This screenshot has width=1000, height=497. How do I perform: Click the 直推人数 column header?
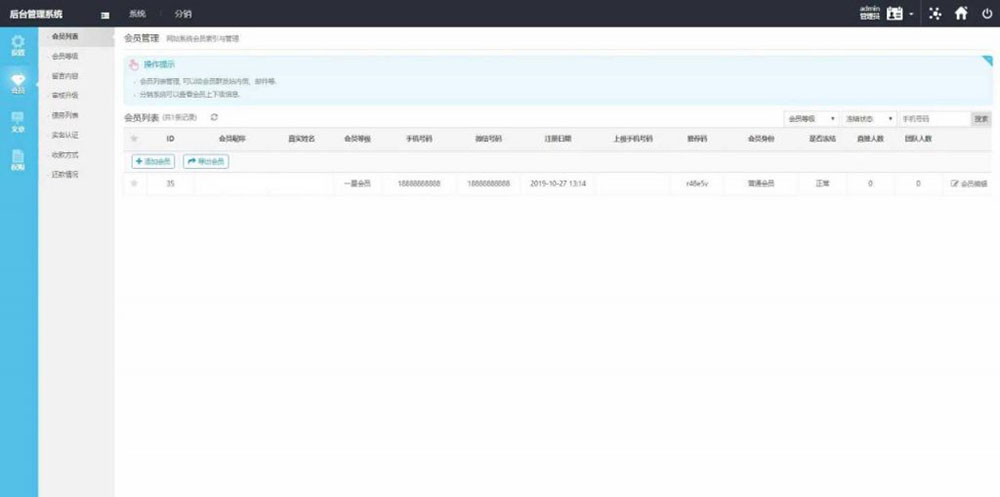click(871, 138)
